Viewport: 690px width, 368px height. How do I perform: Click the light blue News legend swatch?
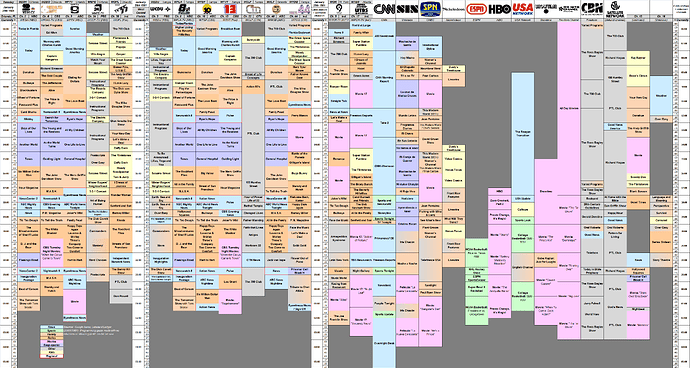51,327
